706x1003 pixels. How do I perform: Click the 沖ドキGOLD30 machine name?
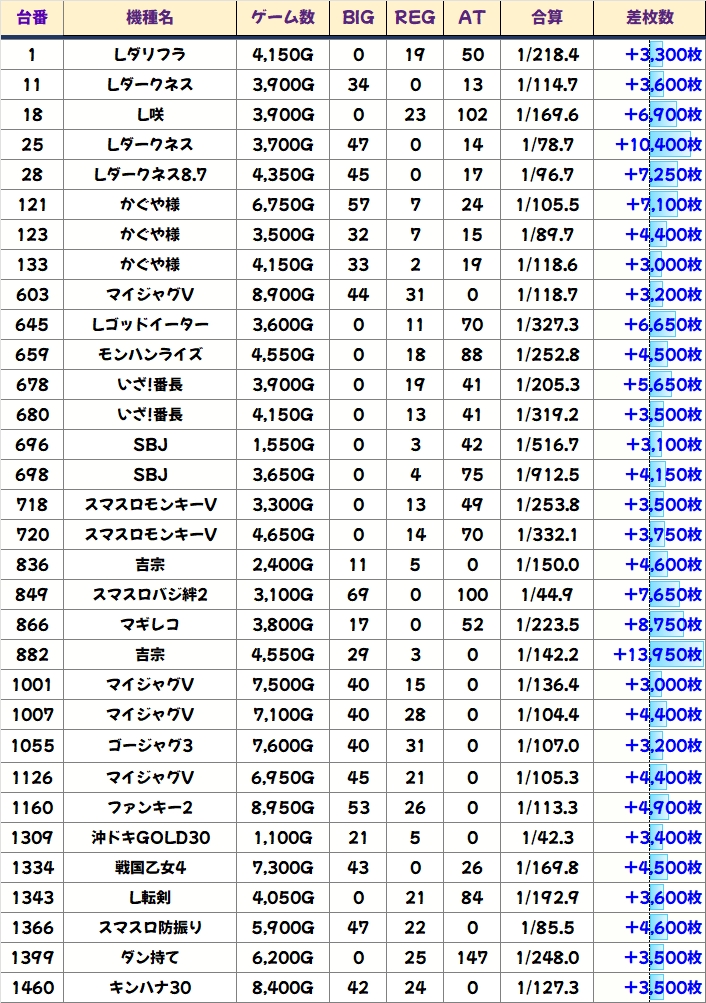(x=150, y=837)
